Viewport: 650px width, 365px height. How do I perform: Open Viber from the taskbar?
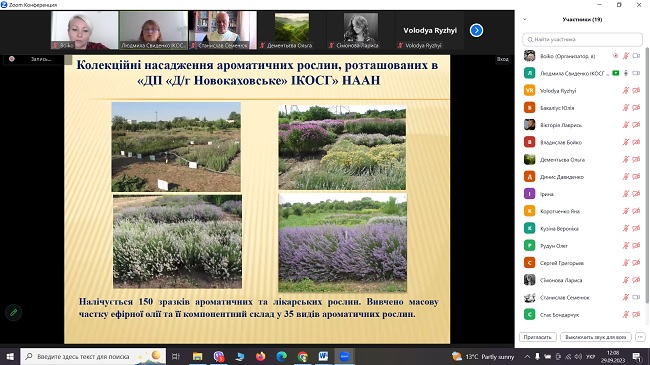coord(218,356)
